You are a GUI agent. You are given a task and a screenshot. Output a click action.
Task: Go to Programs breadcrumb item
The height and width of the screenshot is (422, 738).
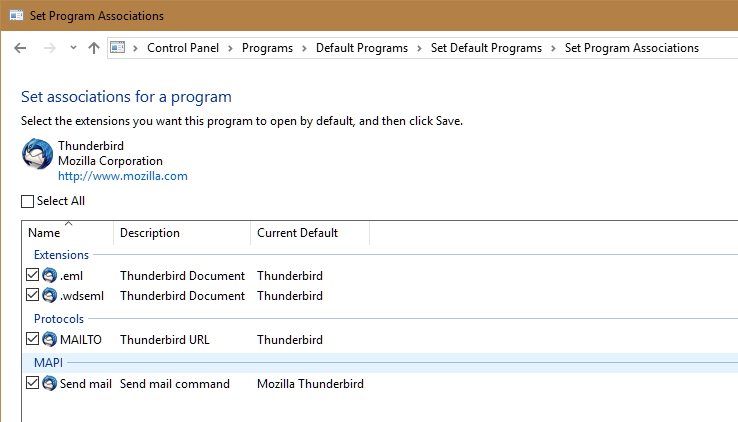pos(267,48)
